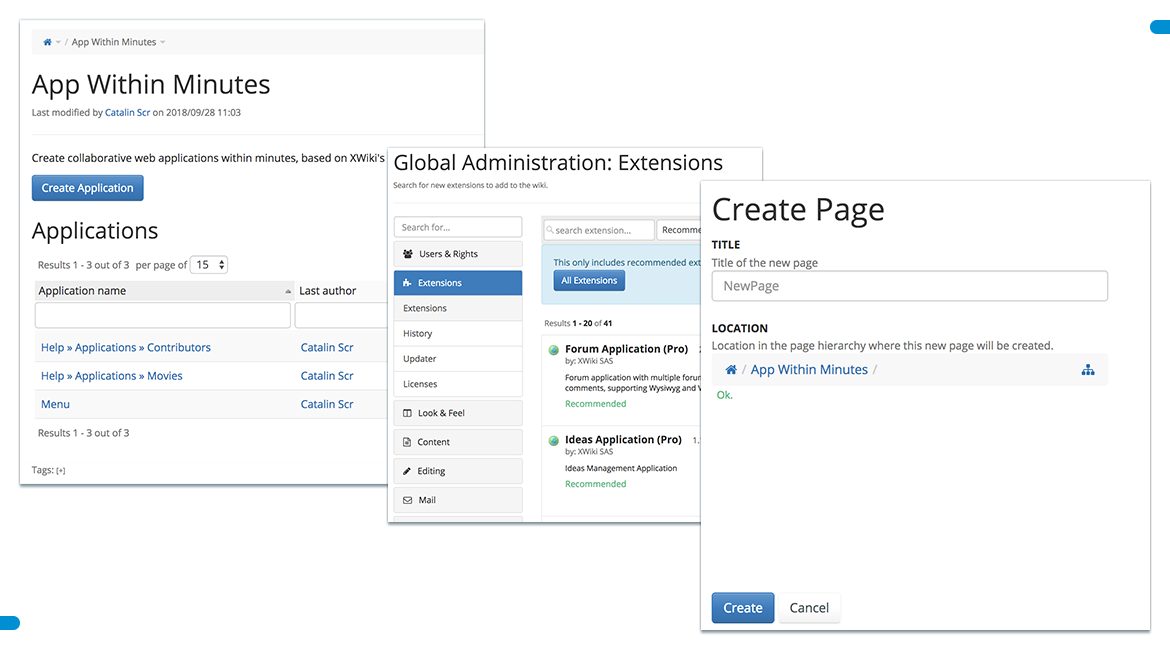Click the home icon in App Within Minutes breadcrumb

47,43
